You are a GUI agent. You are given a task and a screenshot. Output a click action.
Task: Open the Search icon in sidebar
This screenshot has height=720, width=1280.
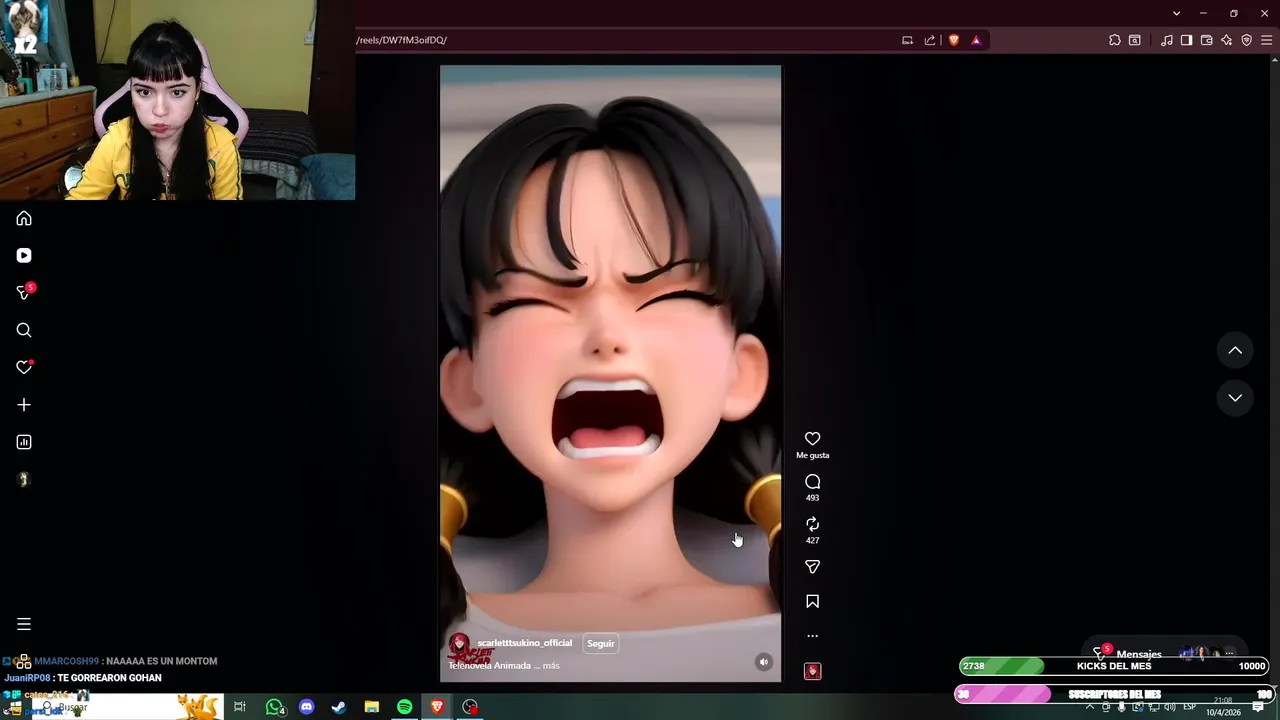pos(24,330)
